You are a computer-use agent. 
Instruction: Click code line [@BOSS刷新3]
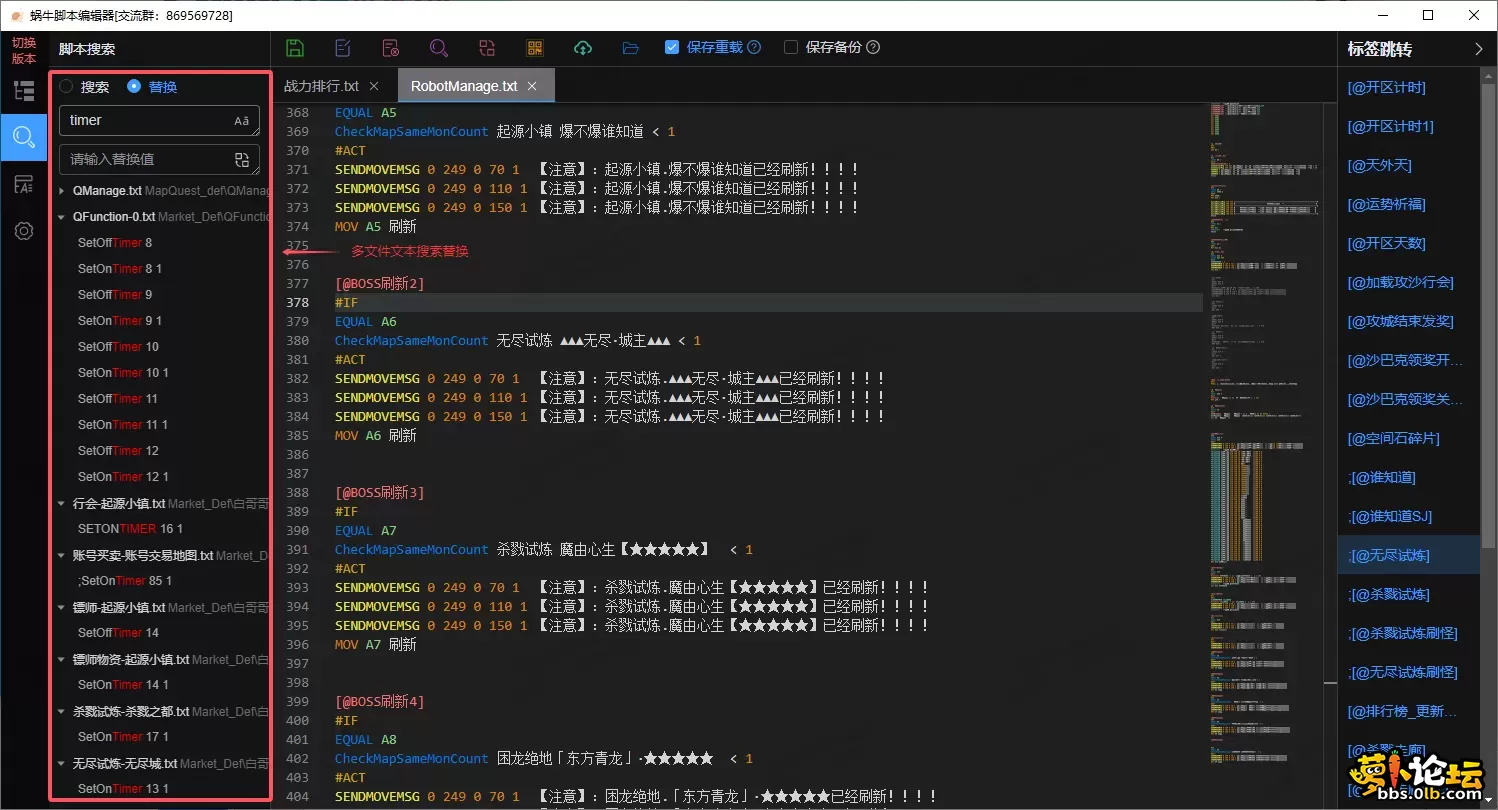(380, 492)
